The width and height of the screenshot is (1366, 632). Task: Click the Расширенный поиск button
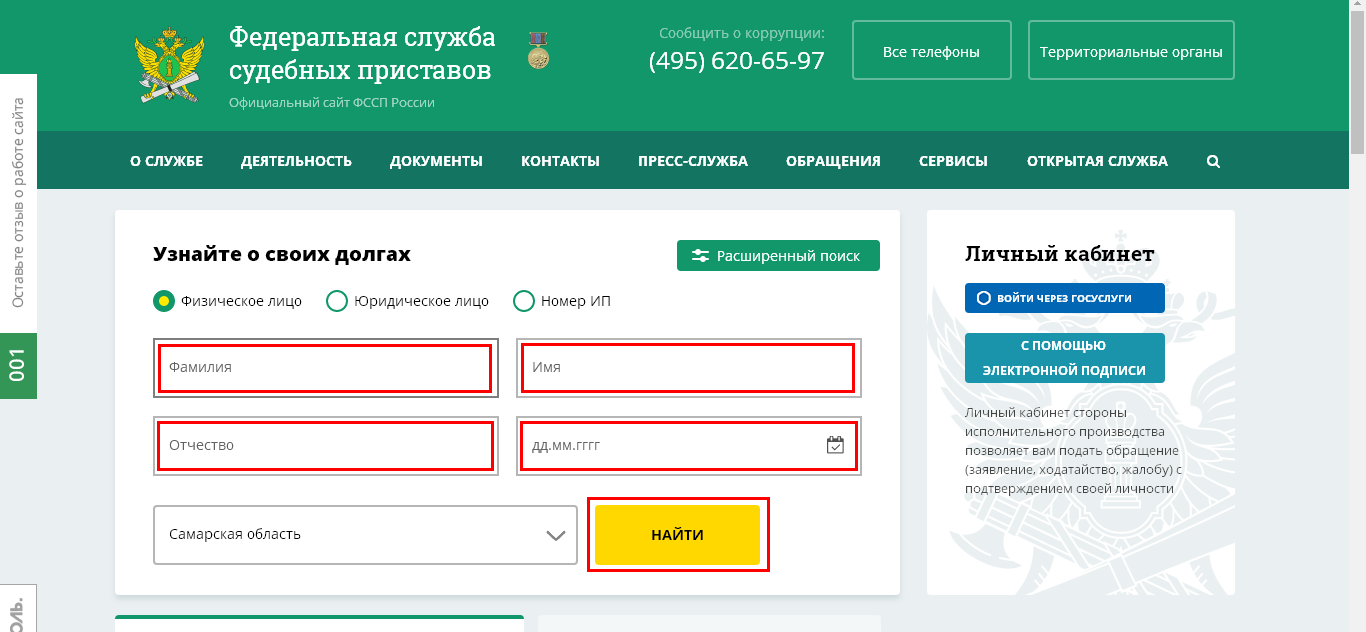coord(778,256)
